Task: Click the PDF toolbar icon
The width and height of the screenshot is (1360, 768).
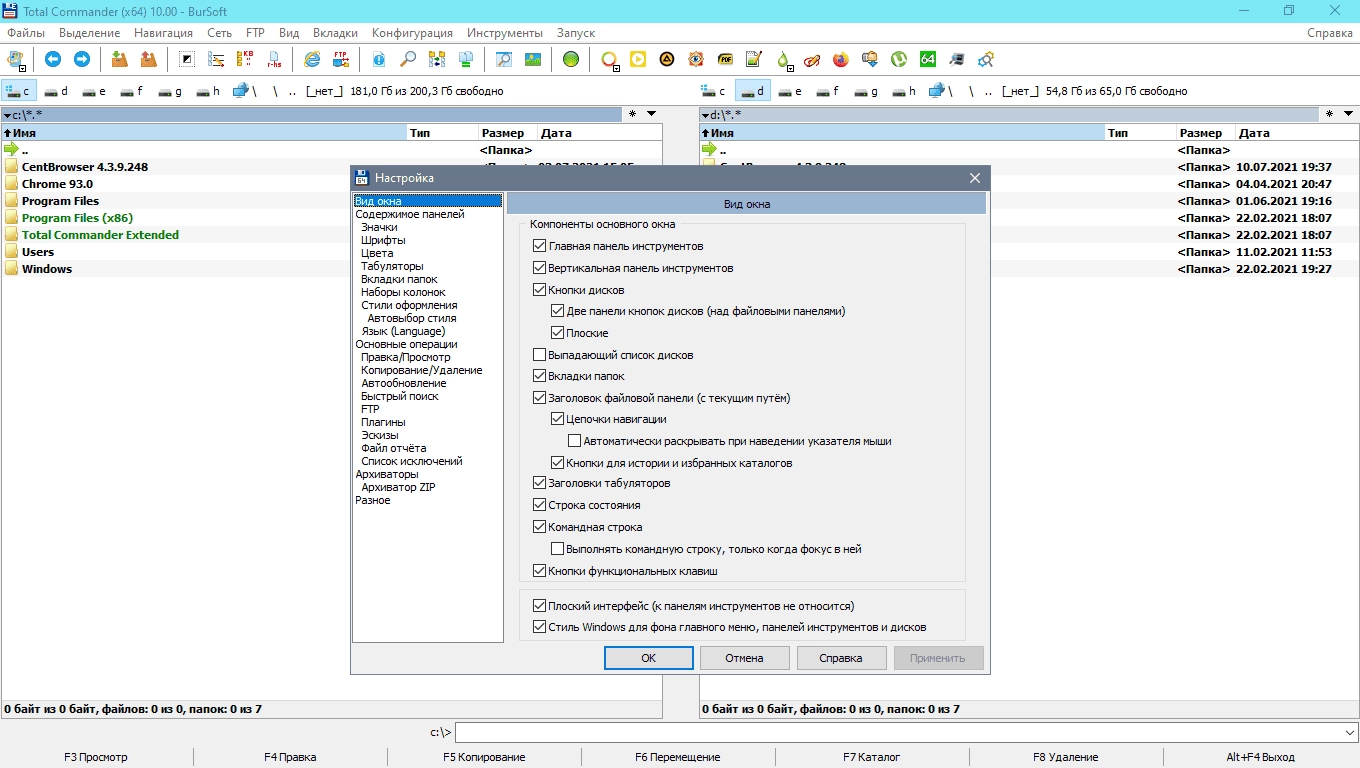Action: tap(725, 59)
